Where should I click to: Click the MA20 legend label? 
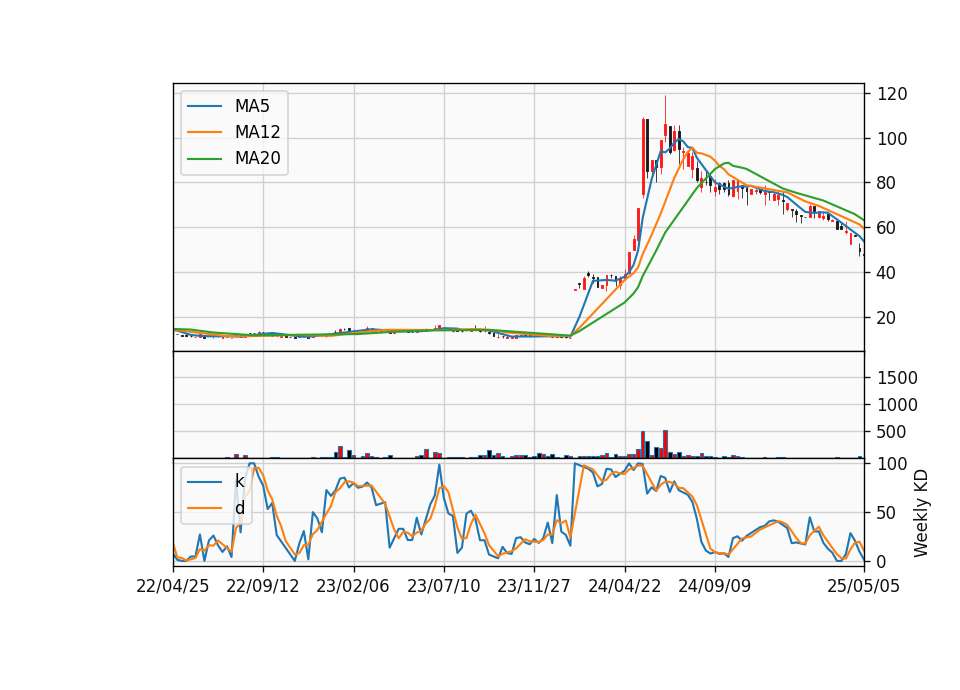(257, 158)
